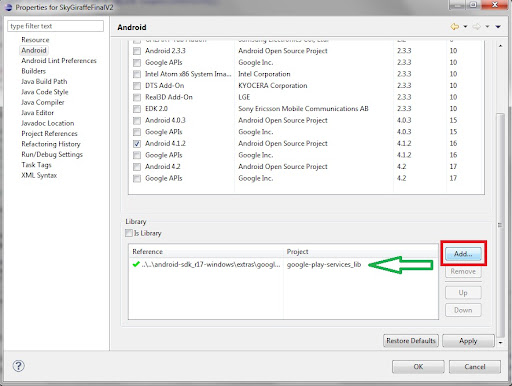Viewport: 512px width, 386px height.
Task: Select Resource in the properties tree
Action: click(x=35, y=40)
